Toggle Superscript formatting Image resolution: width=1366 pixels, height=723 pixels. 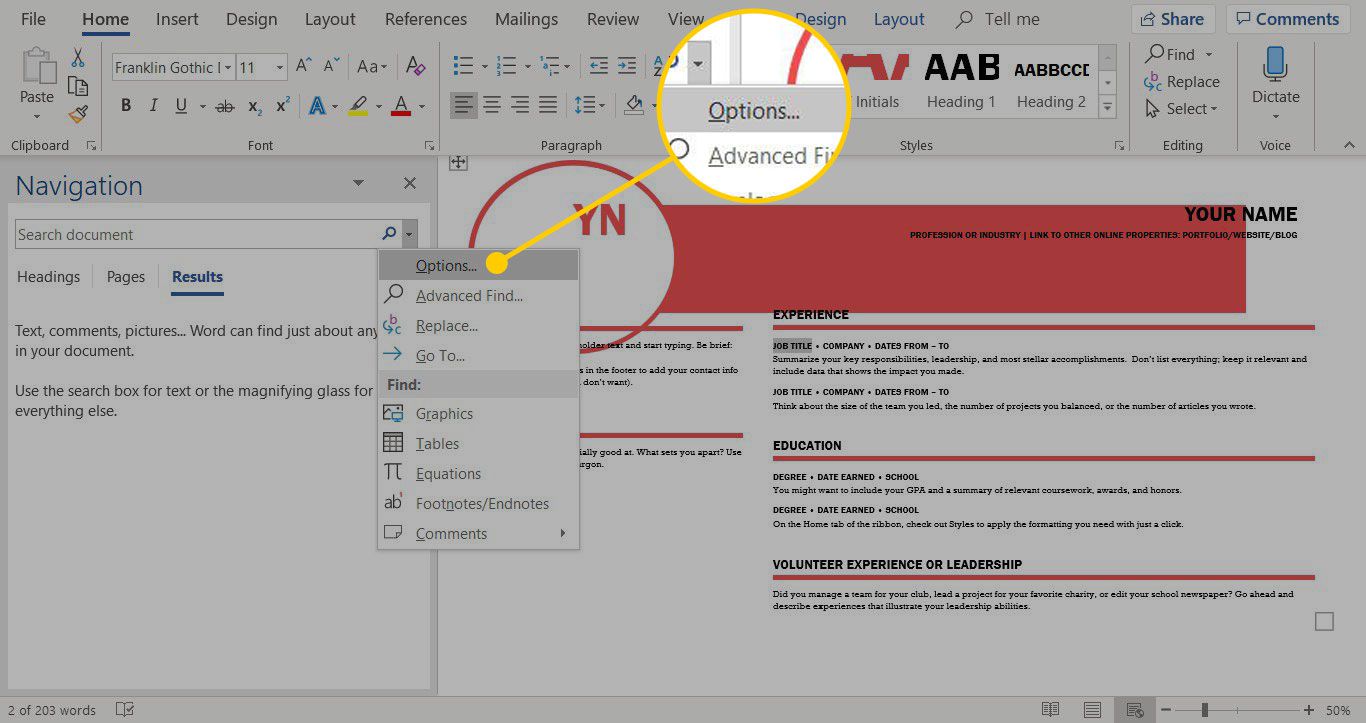283,105
